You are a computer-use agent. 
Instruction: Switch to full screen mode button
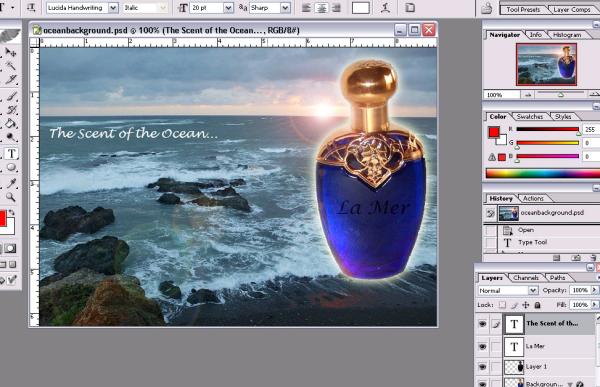[12, 265]
